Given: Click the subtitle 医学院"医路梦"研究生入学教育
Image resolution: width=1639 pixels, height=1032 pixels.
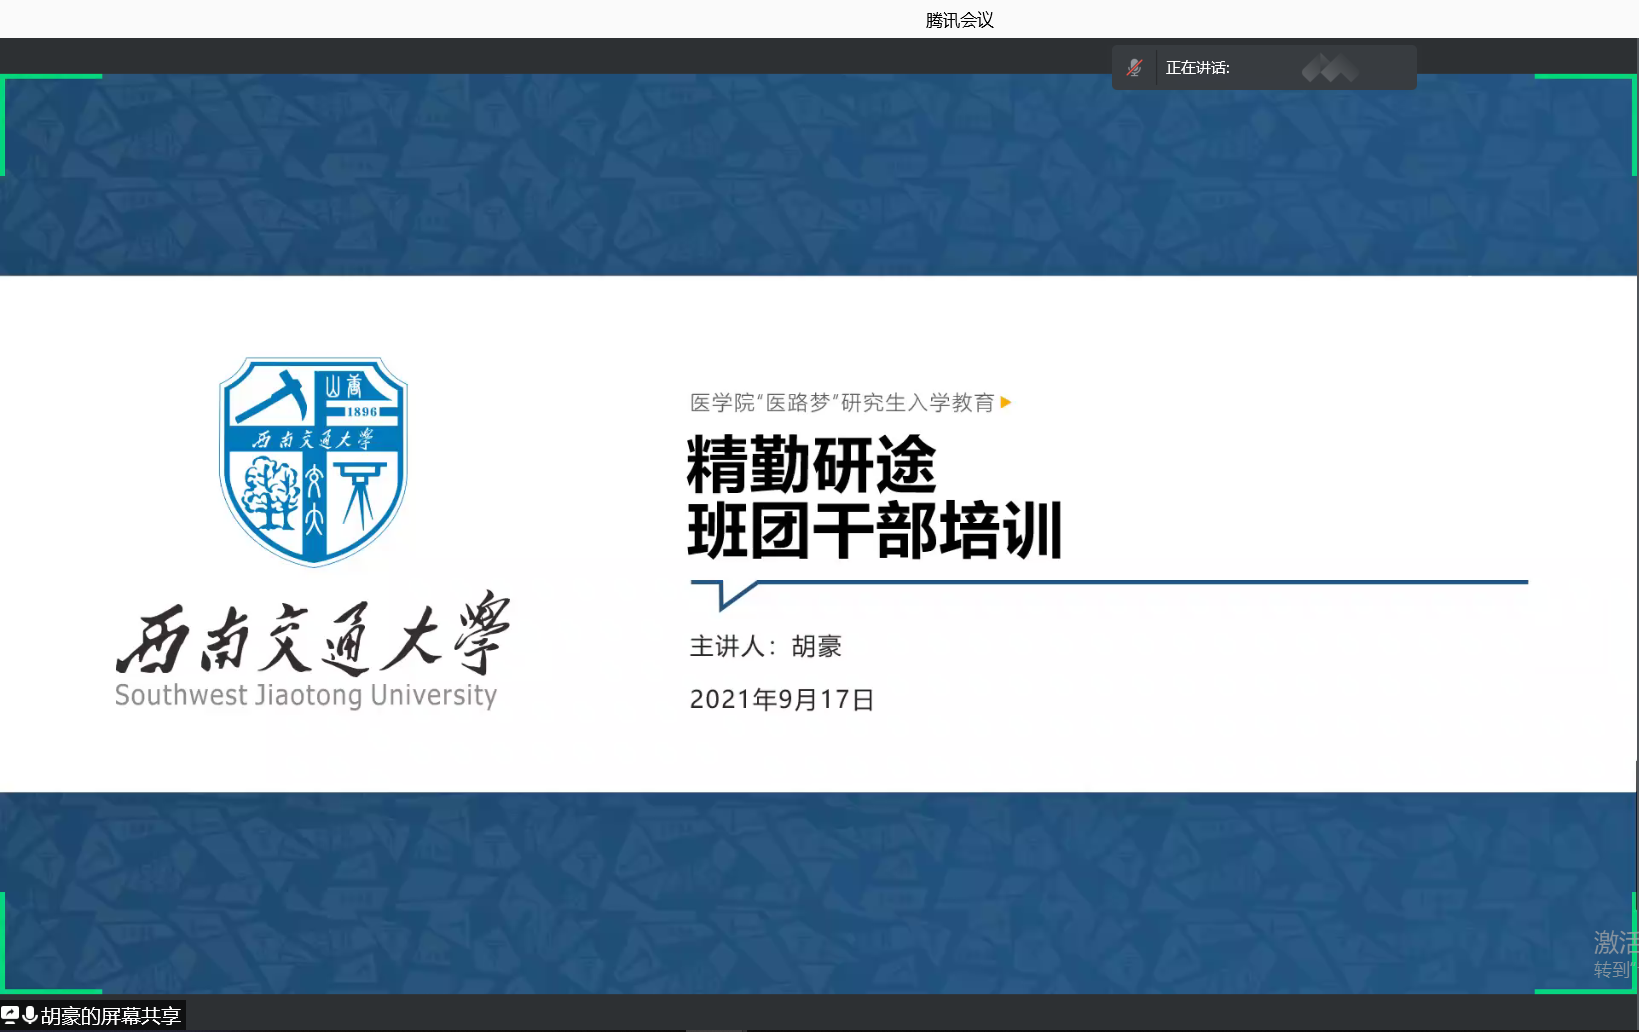Looking at the screenshot, I should tap(841, 403).
